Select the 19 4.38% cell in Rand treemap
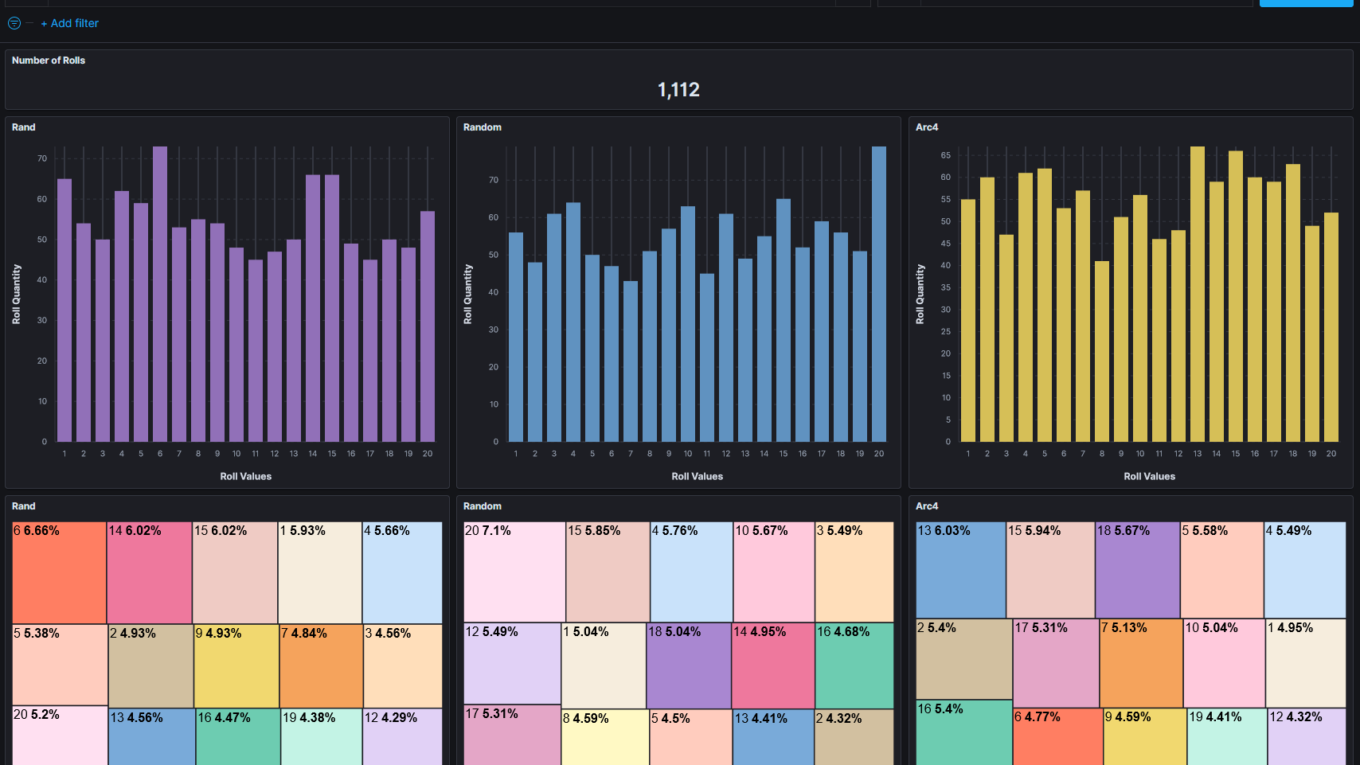 coord(321,737)
